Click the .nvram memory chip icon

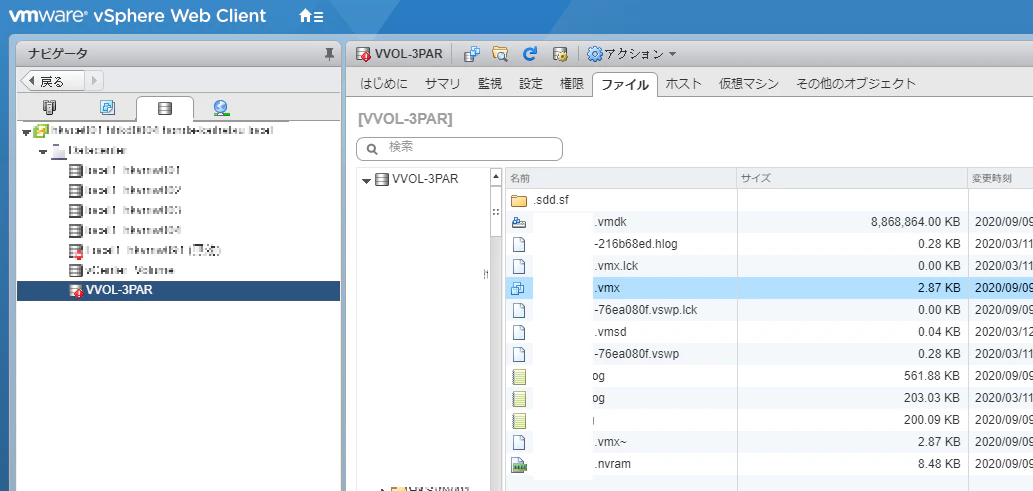pos(519,464)
